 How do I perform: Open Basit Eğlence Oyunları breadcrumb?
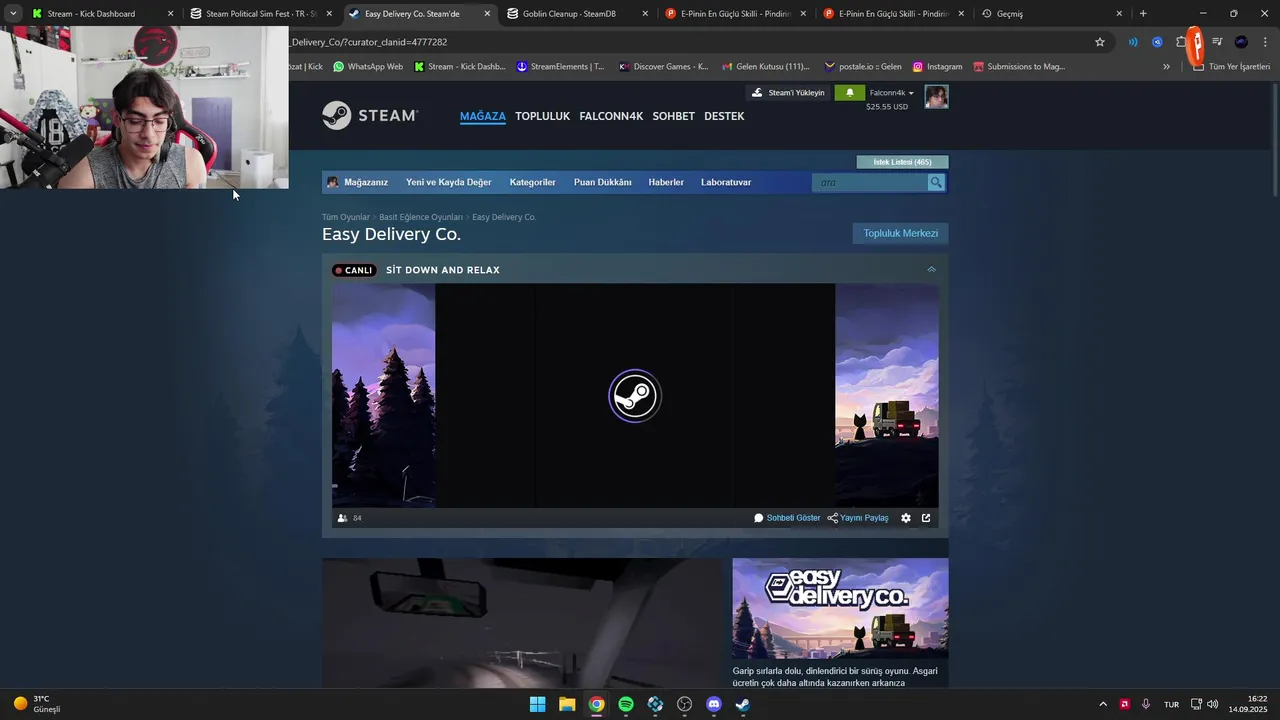421,217
